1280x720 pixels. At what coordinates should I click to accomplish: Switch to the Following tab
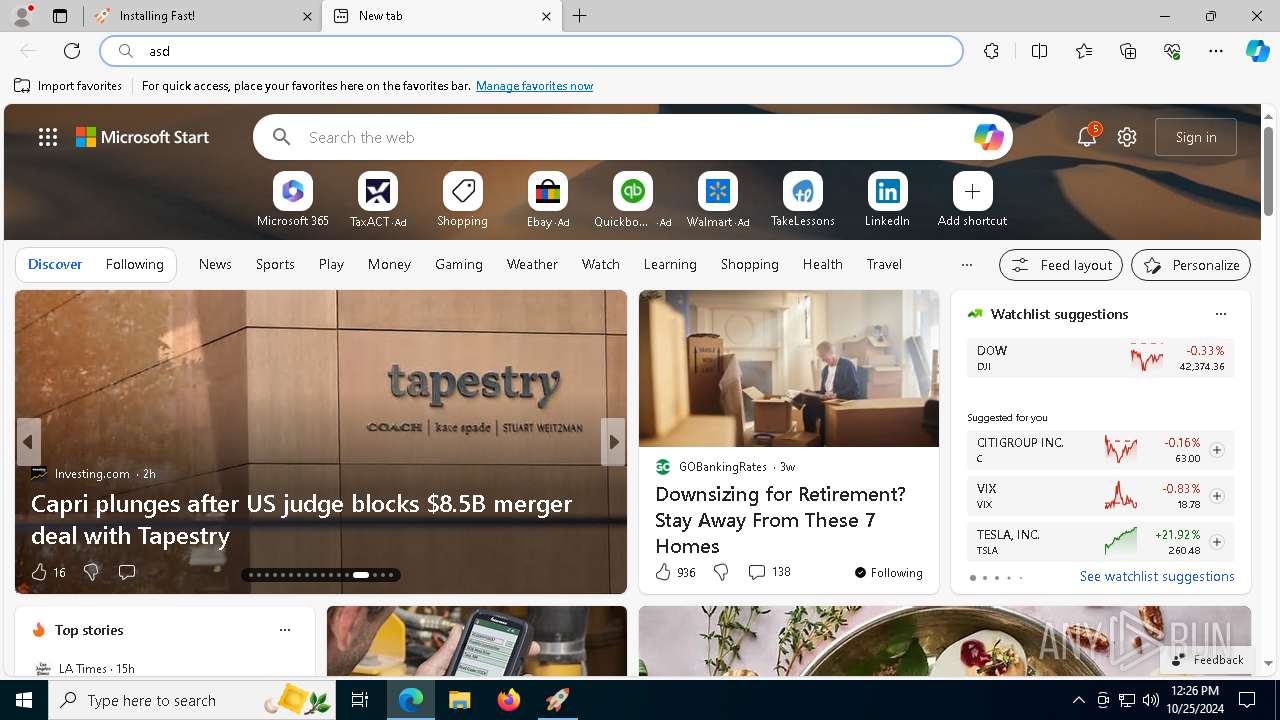135,265
